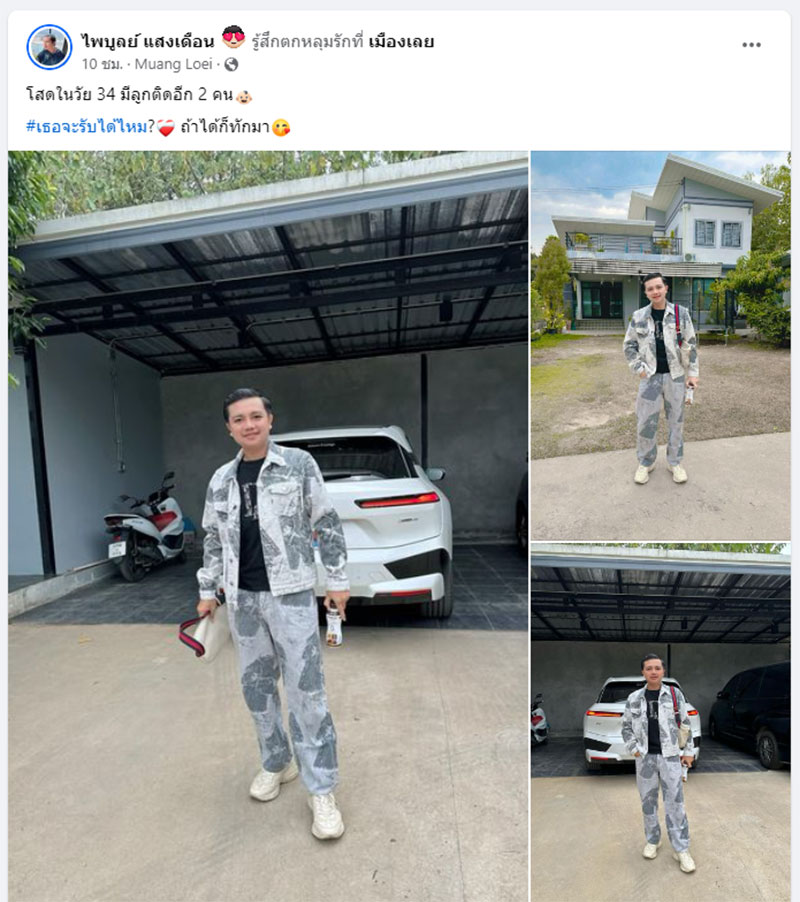This screenshot has height=902, width=800.
Task: Click the 10 ชม. post timestamp
Action: coord(101,64)
